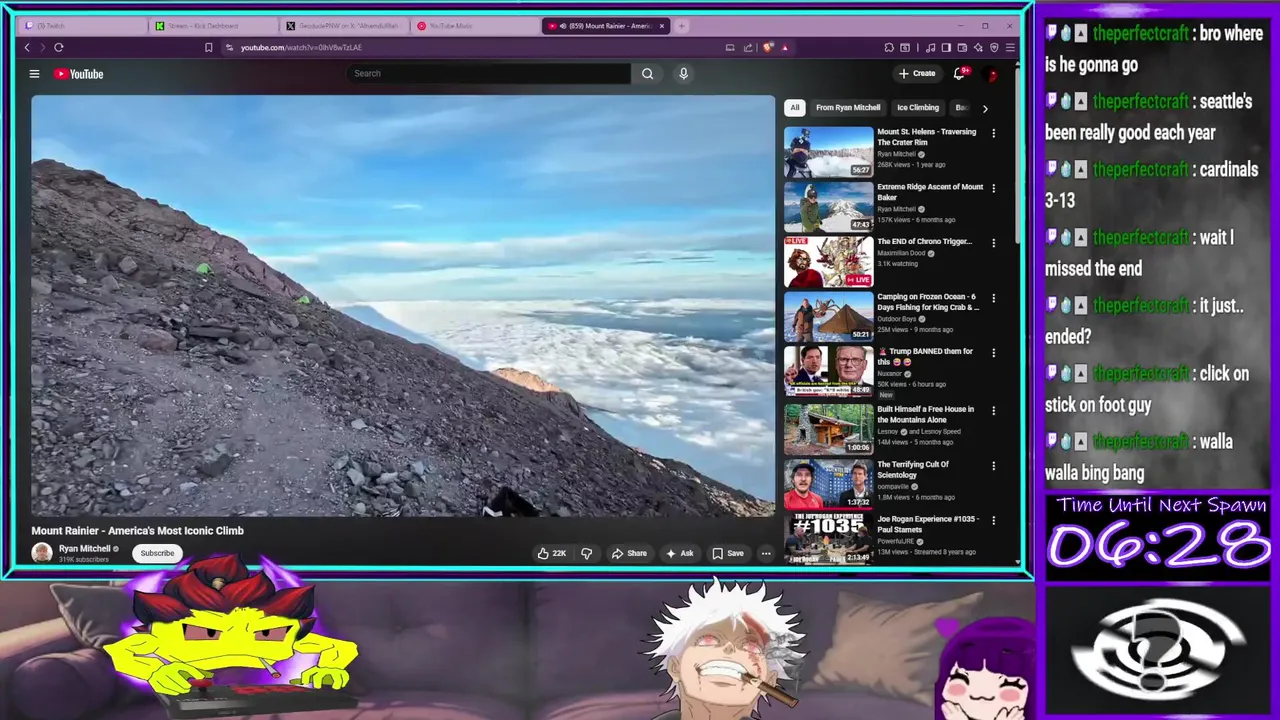This screenshot has width=1280, height=720.
Task: Open options for Camping on Frozen Ocean video
Action: 993,298
